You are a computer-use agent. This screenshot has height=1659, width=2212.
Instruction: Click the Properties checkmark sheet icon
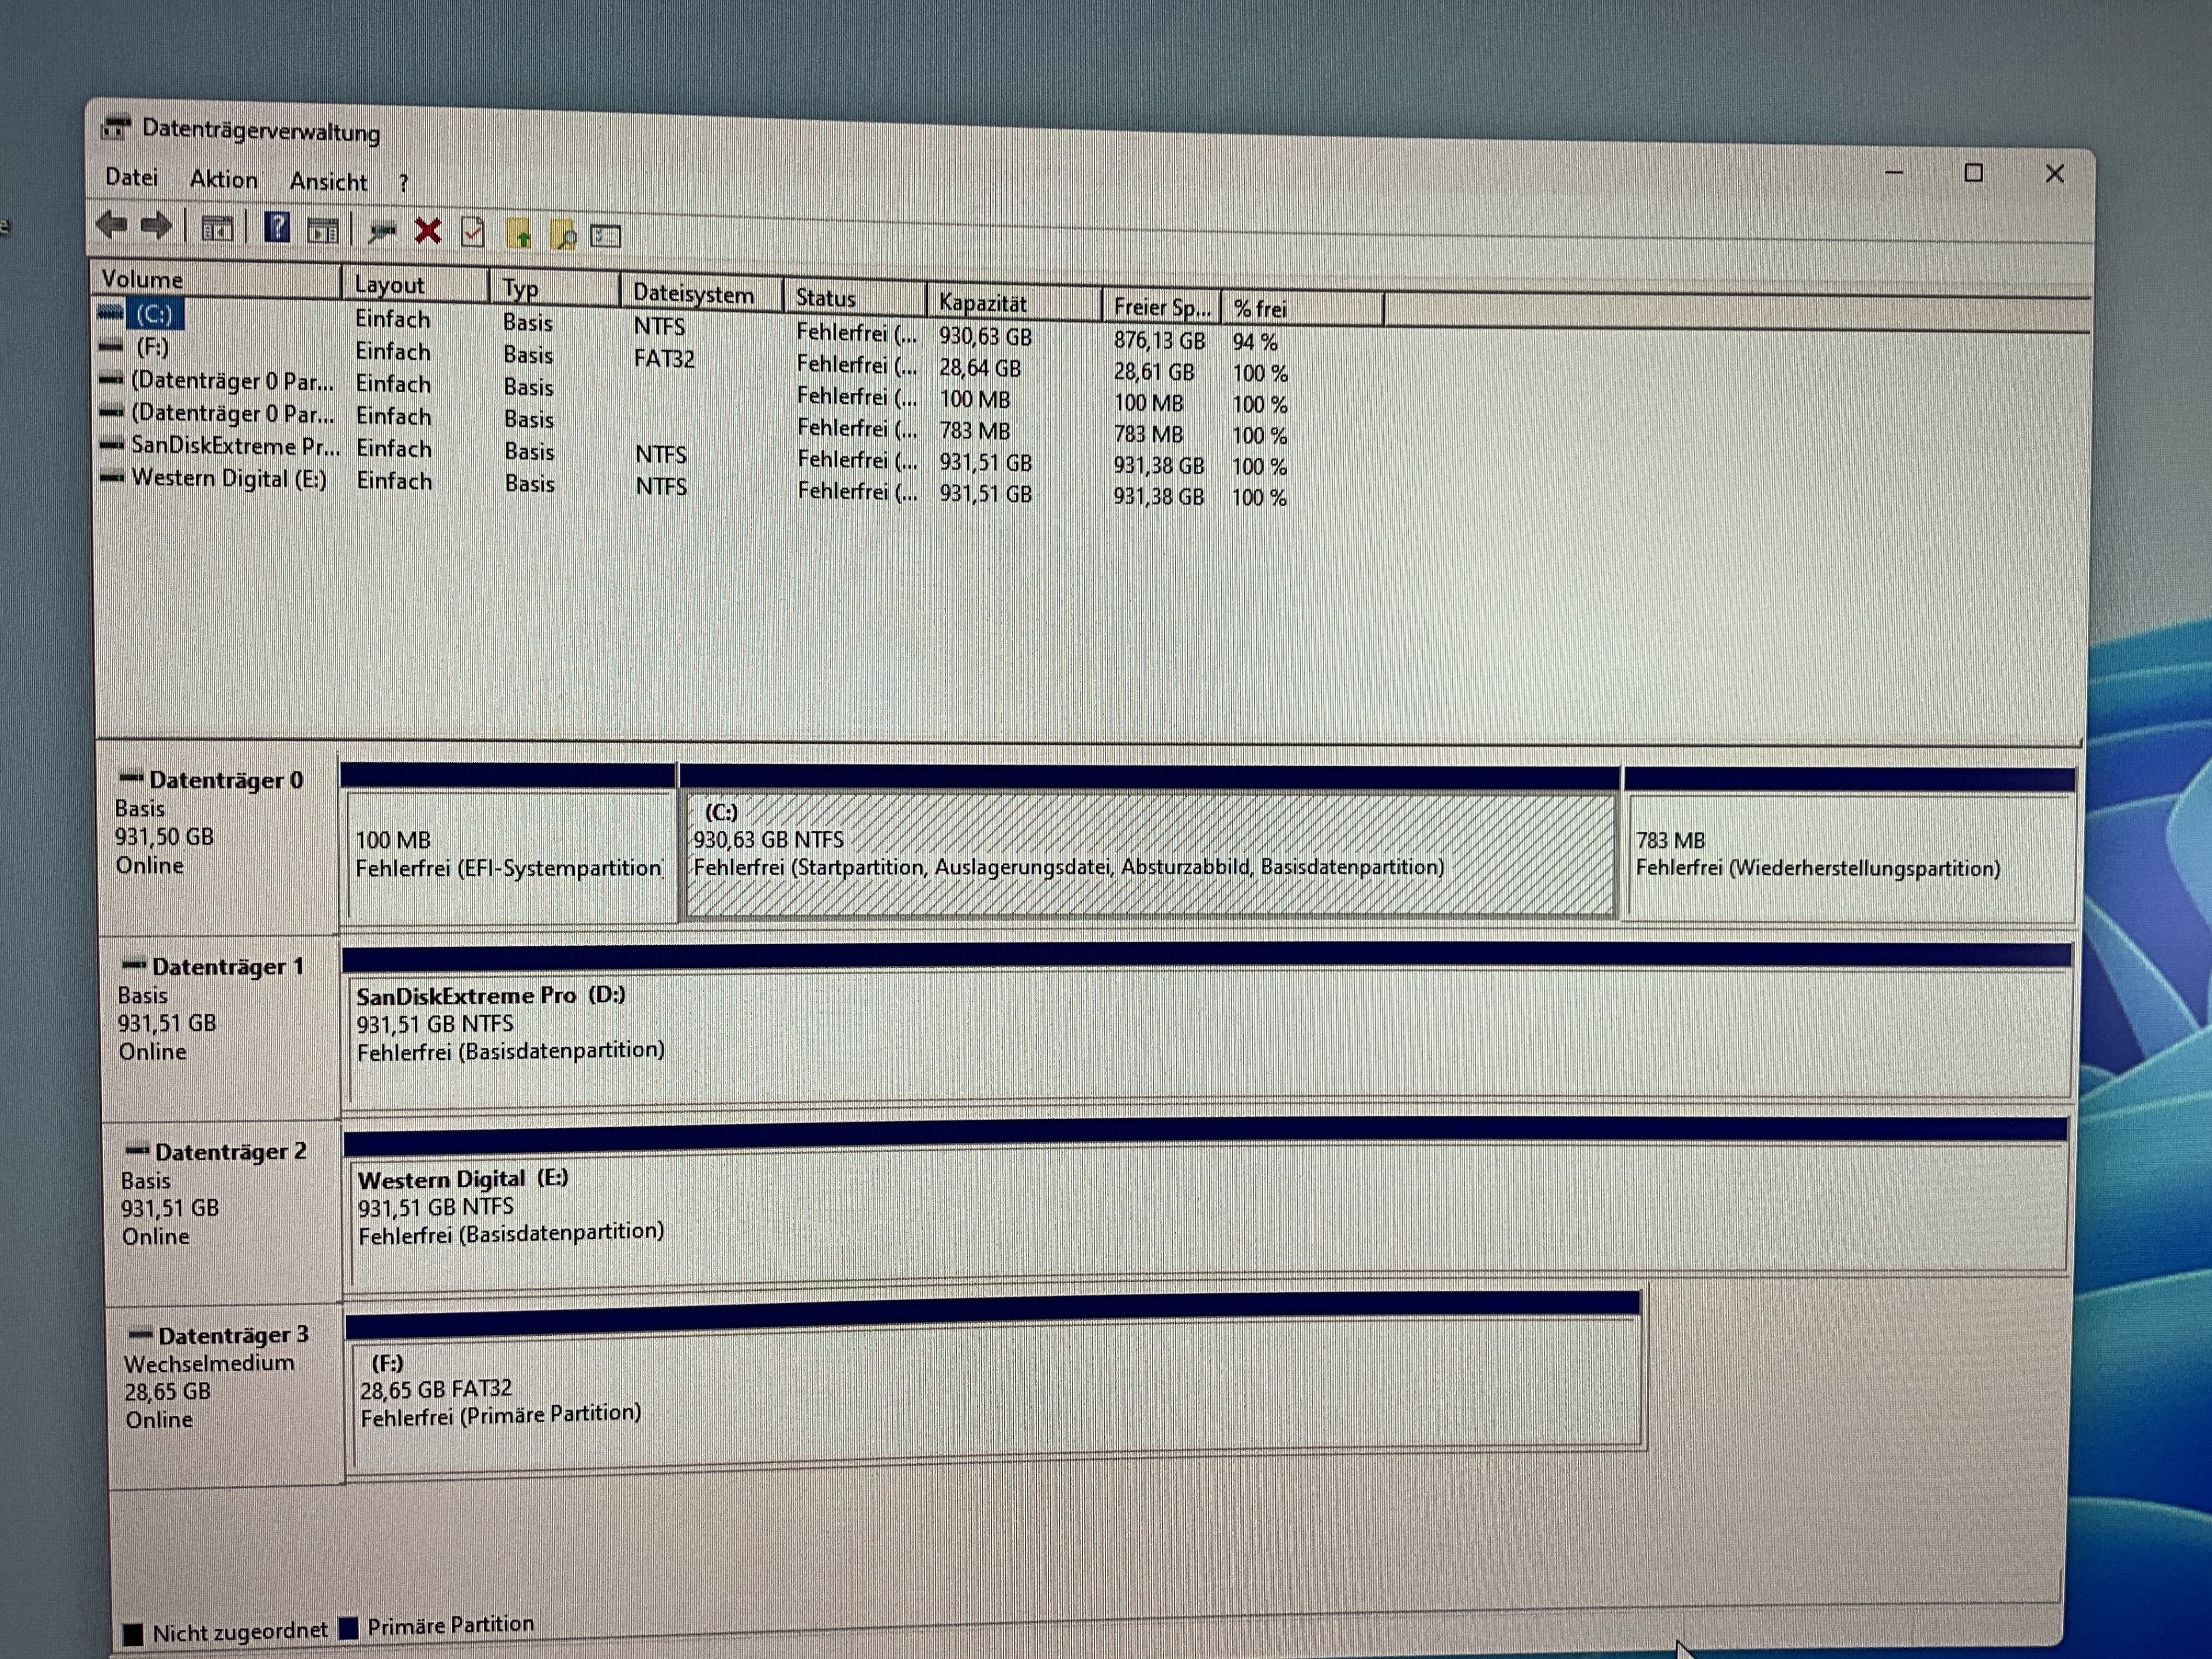click(x=473, y=233)
